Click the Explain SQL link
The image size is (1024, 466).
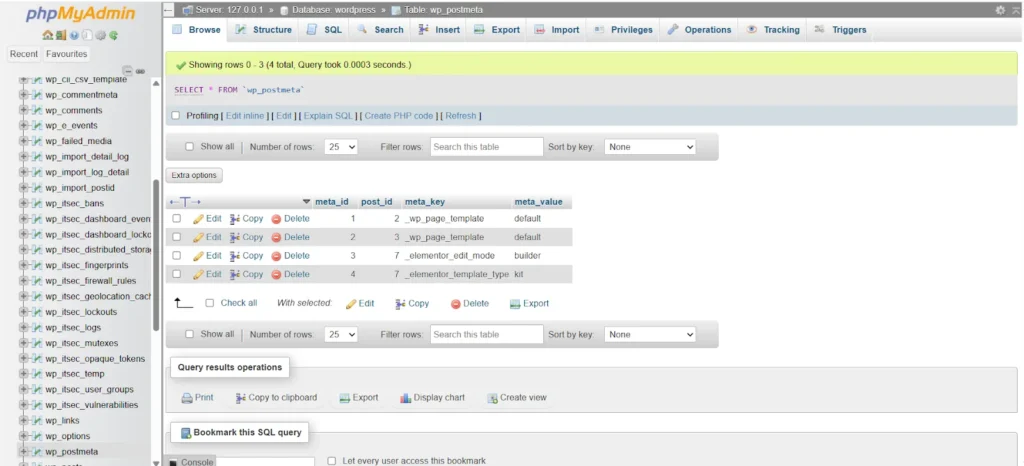click(x=328, y=116)
